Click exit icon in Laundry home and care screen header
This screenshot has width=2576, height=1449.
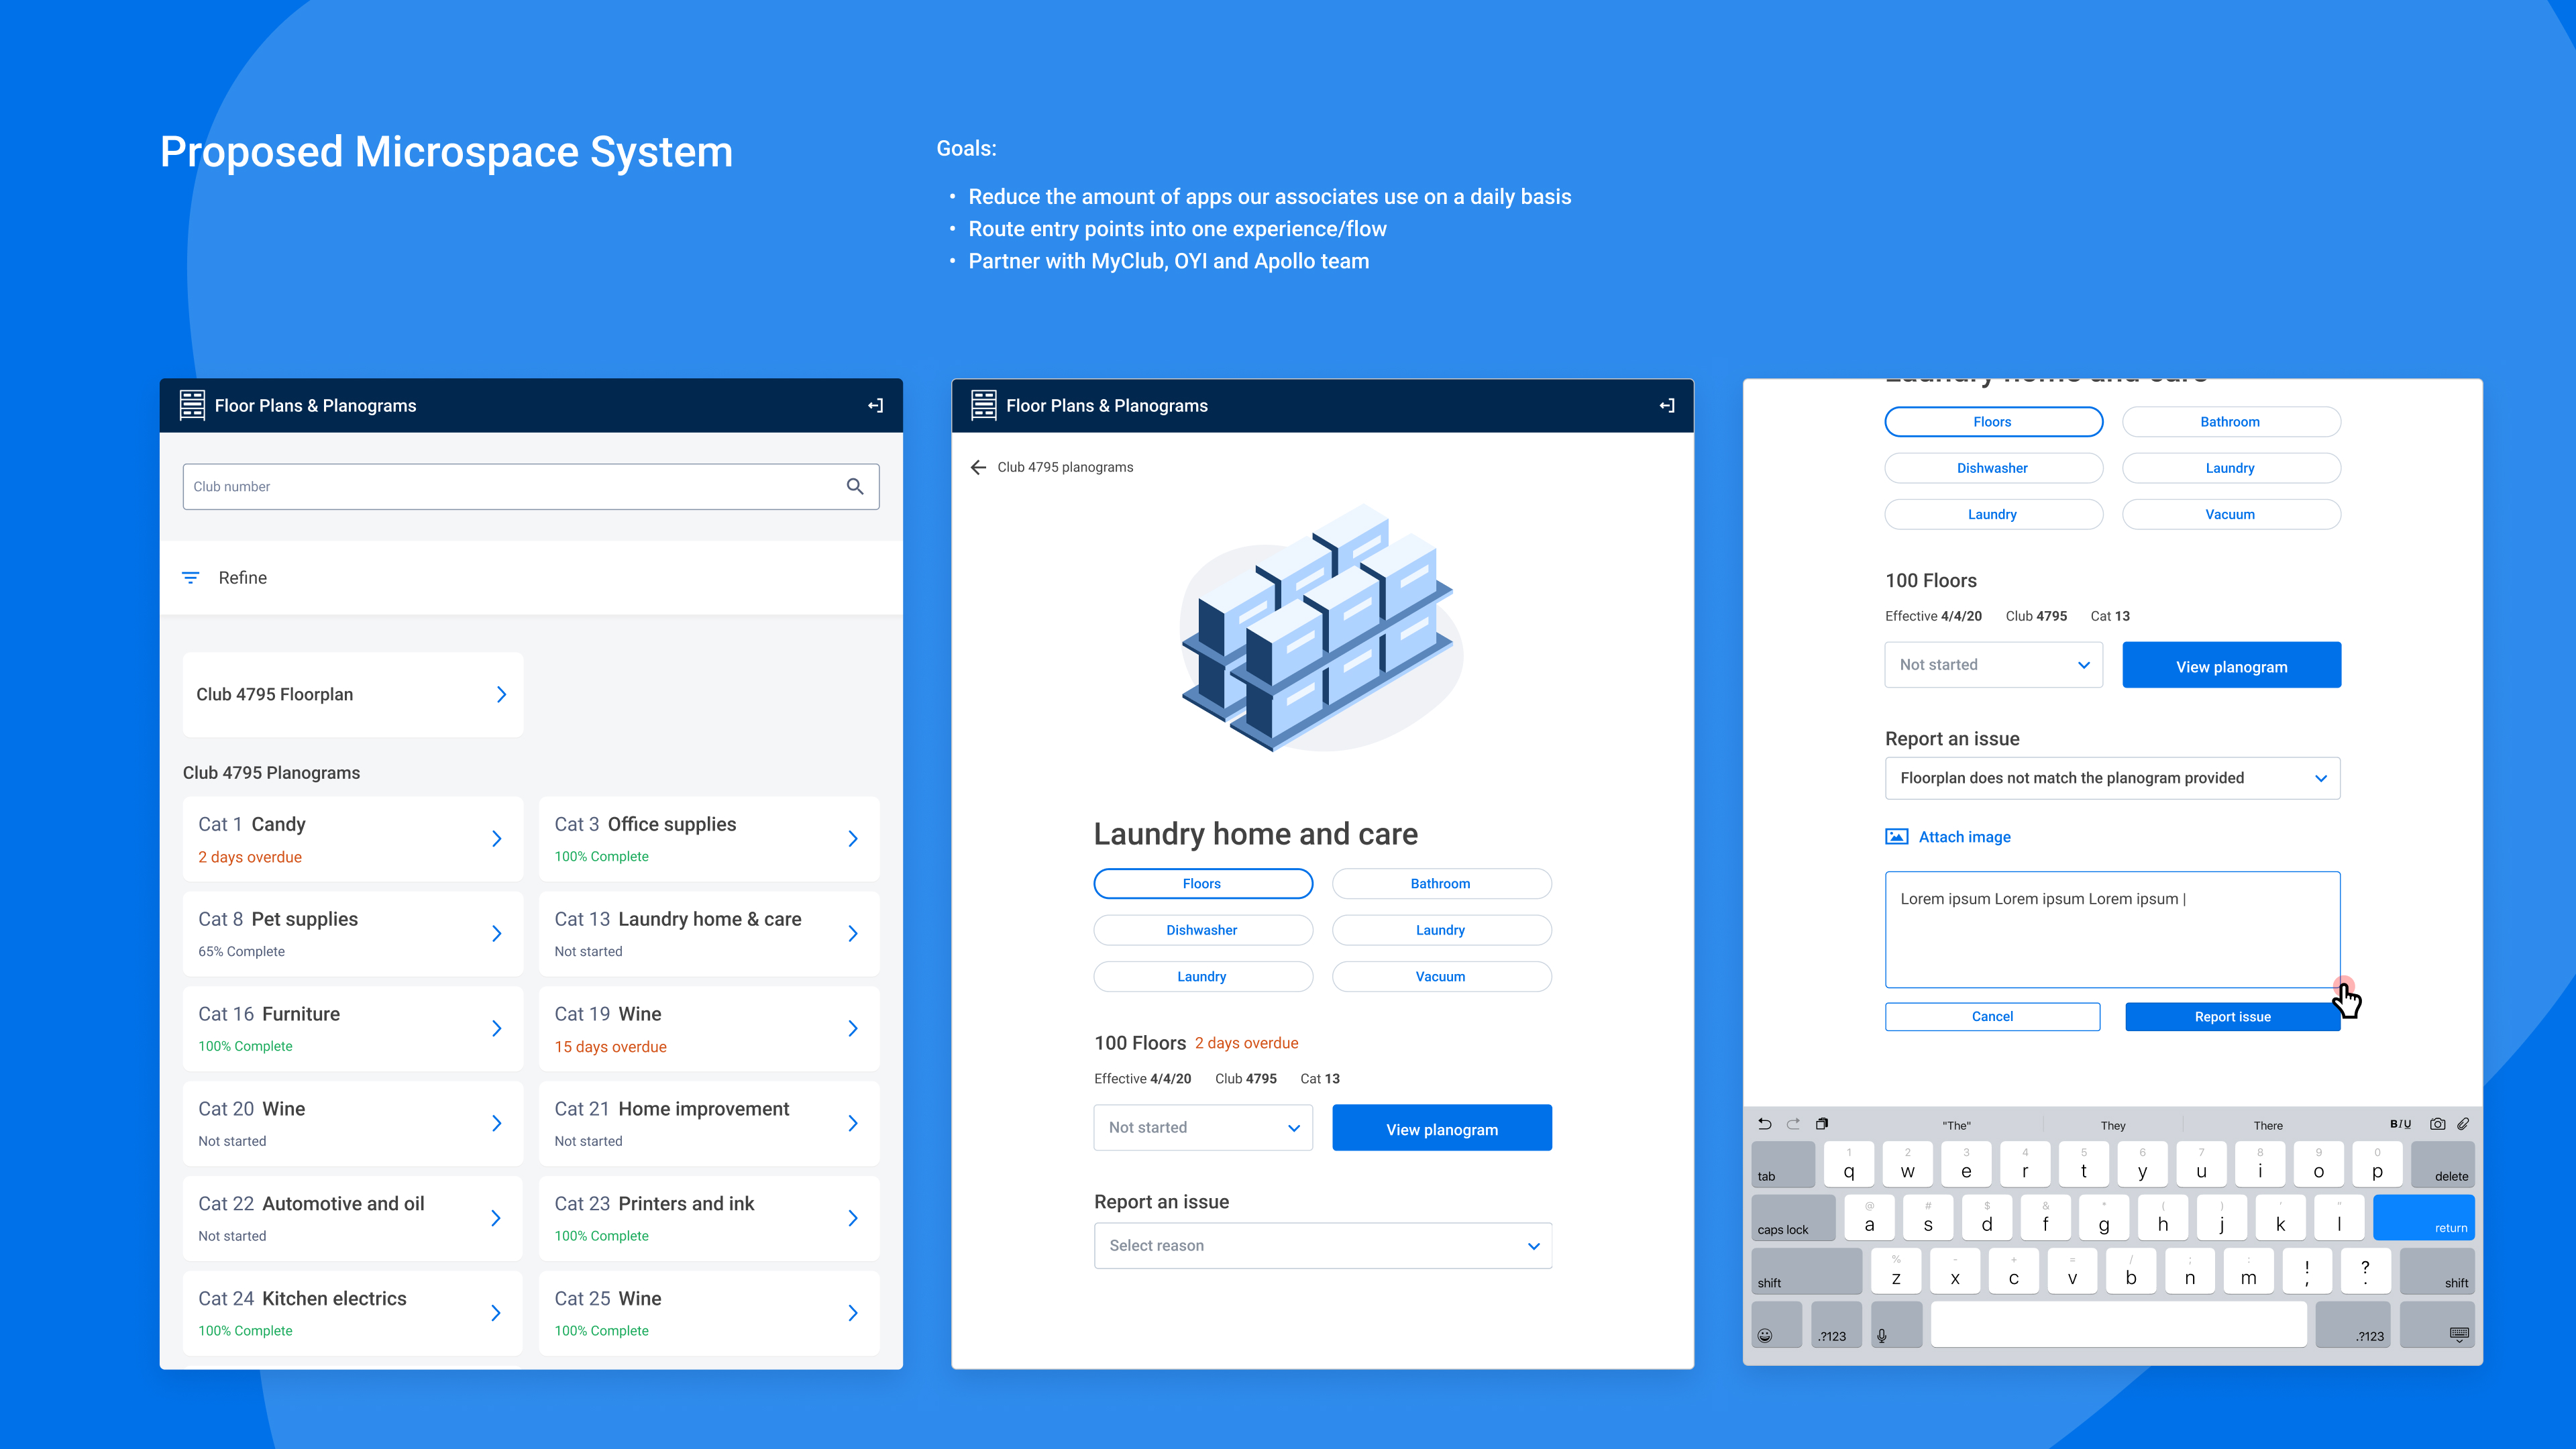[x=1666, y=405]
